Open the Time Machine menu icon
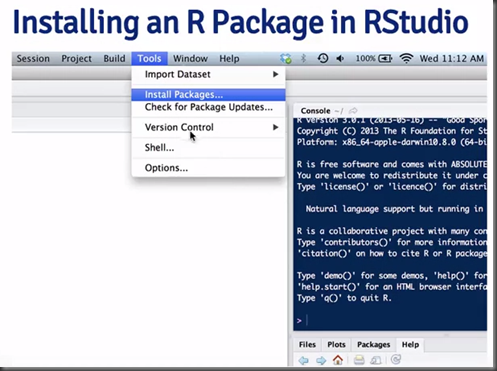The width and height of the screenshot is (497, 371). (x=322, y=59)
